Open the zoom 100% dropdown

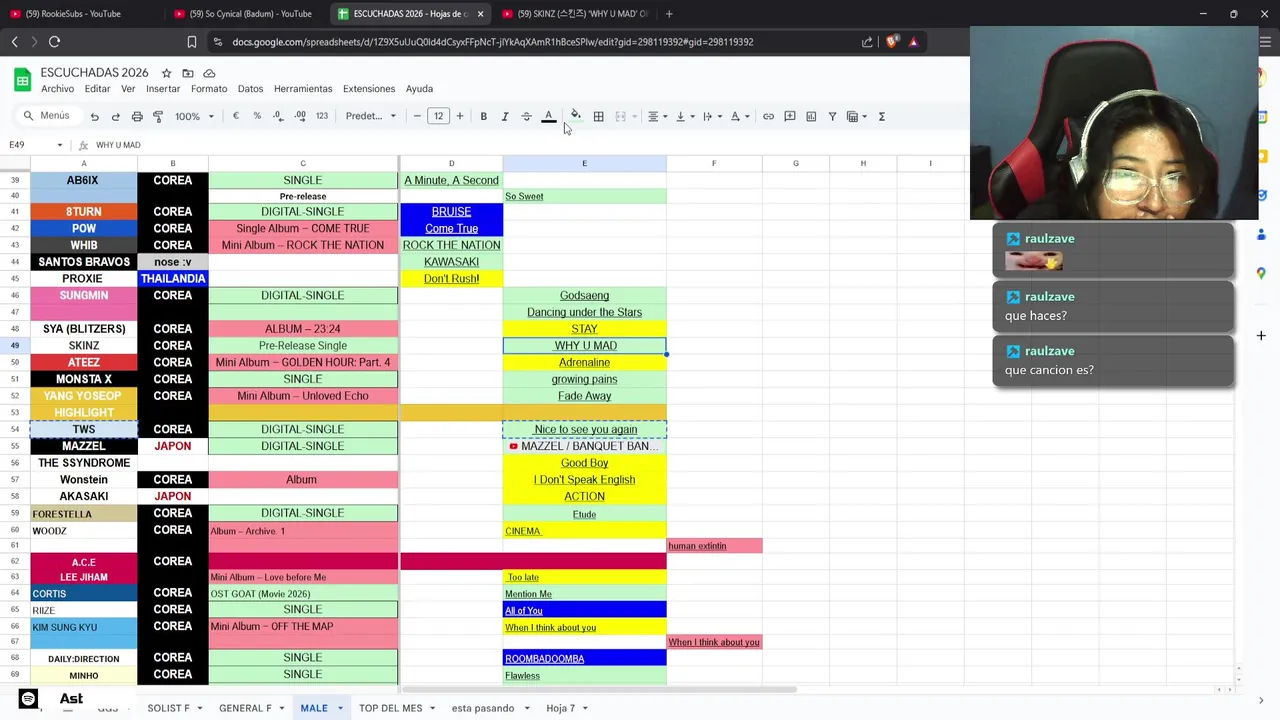194,116
